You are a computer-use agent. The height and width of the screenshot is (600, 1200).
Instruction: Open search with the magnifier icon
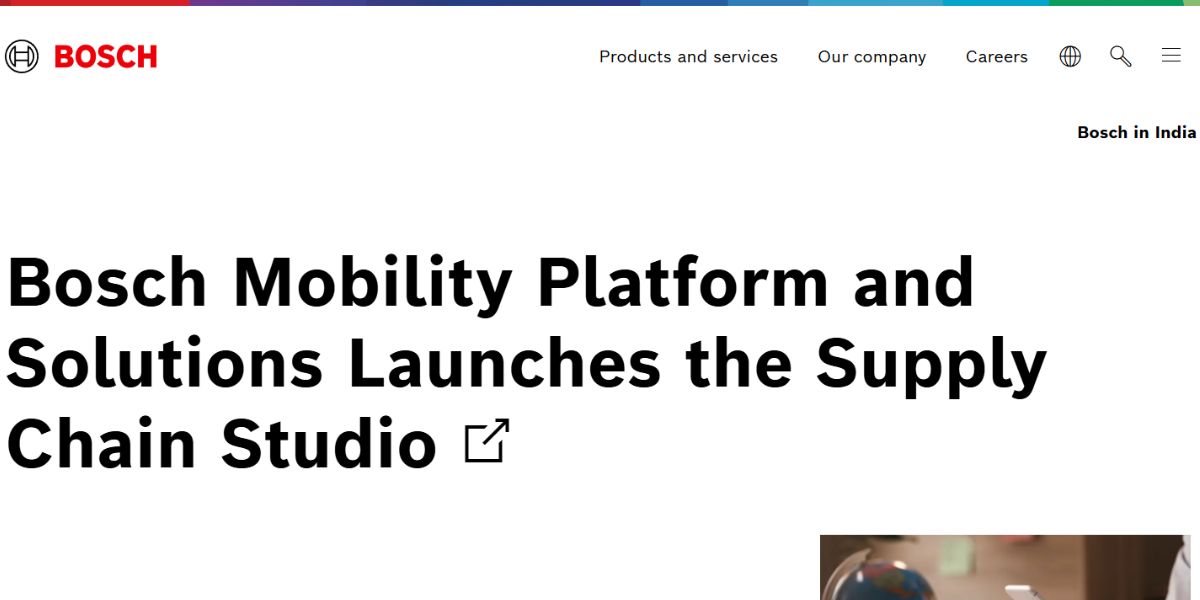pos(1120,57)
